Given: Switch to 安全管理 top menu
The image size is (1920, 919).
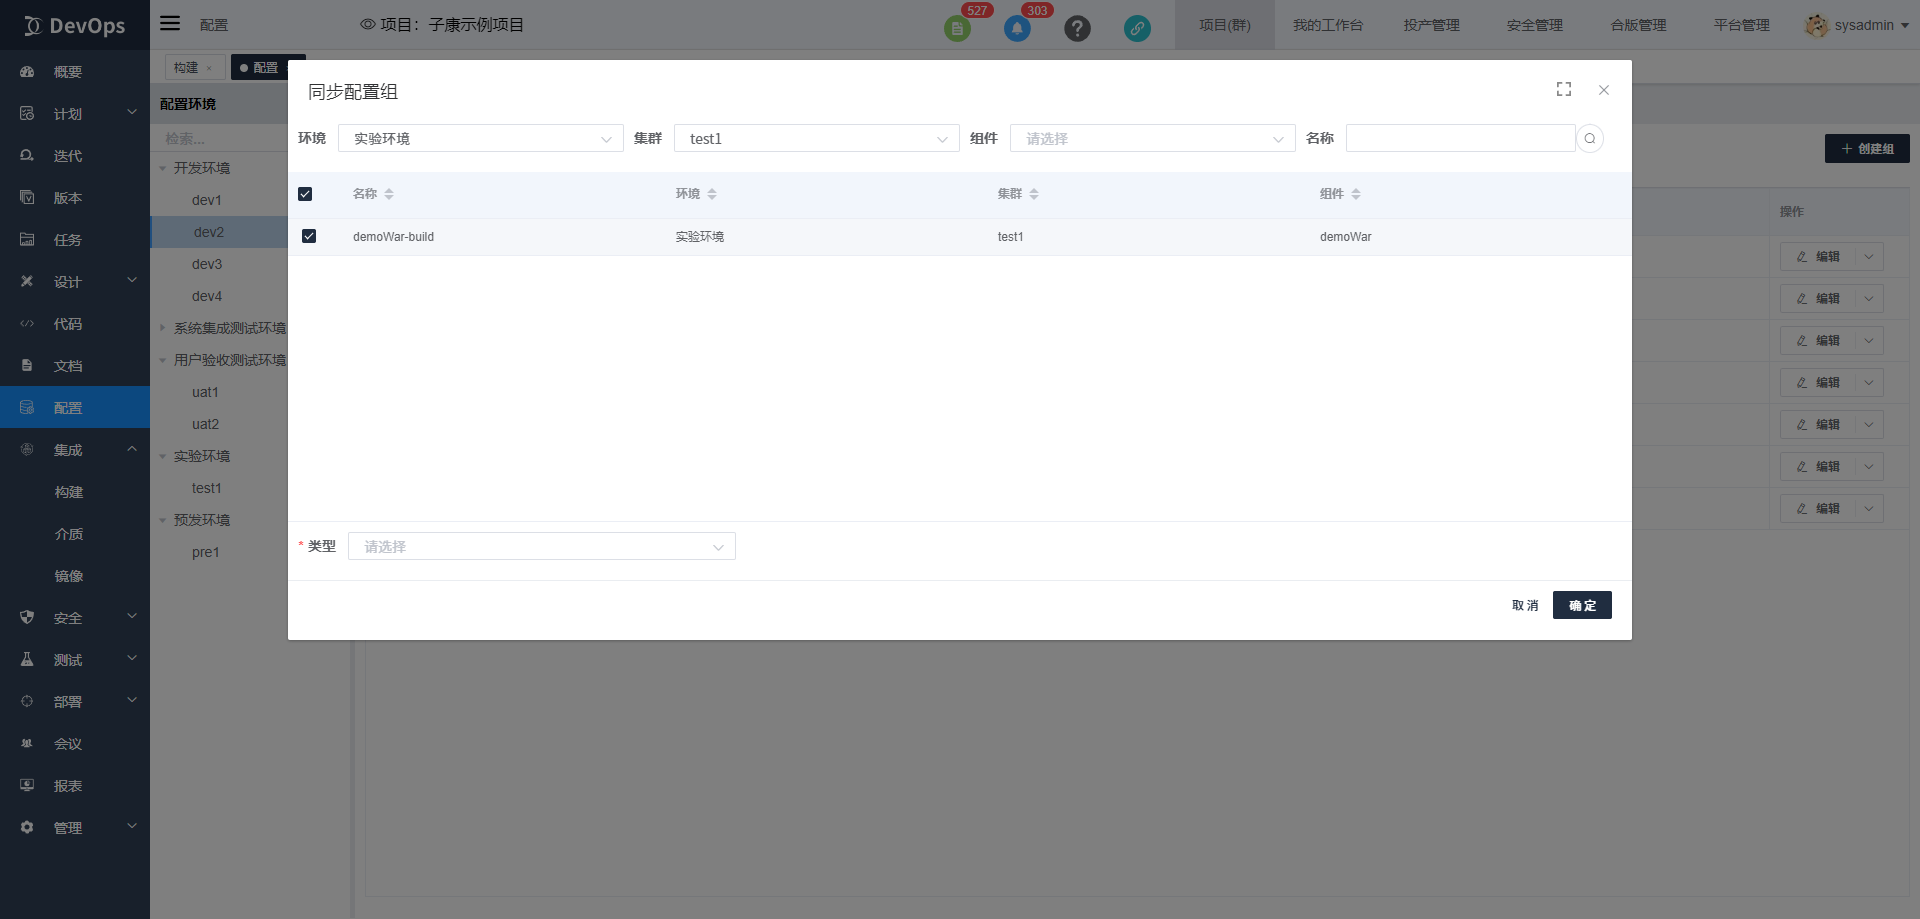Looking at the screenshot, I should 1535,25.
